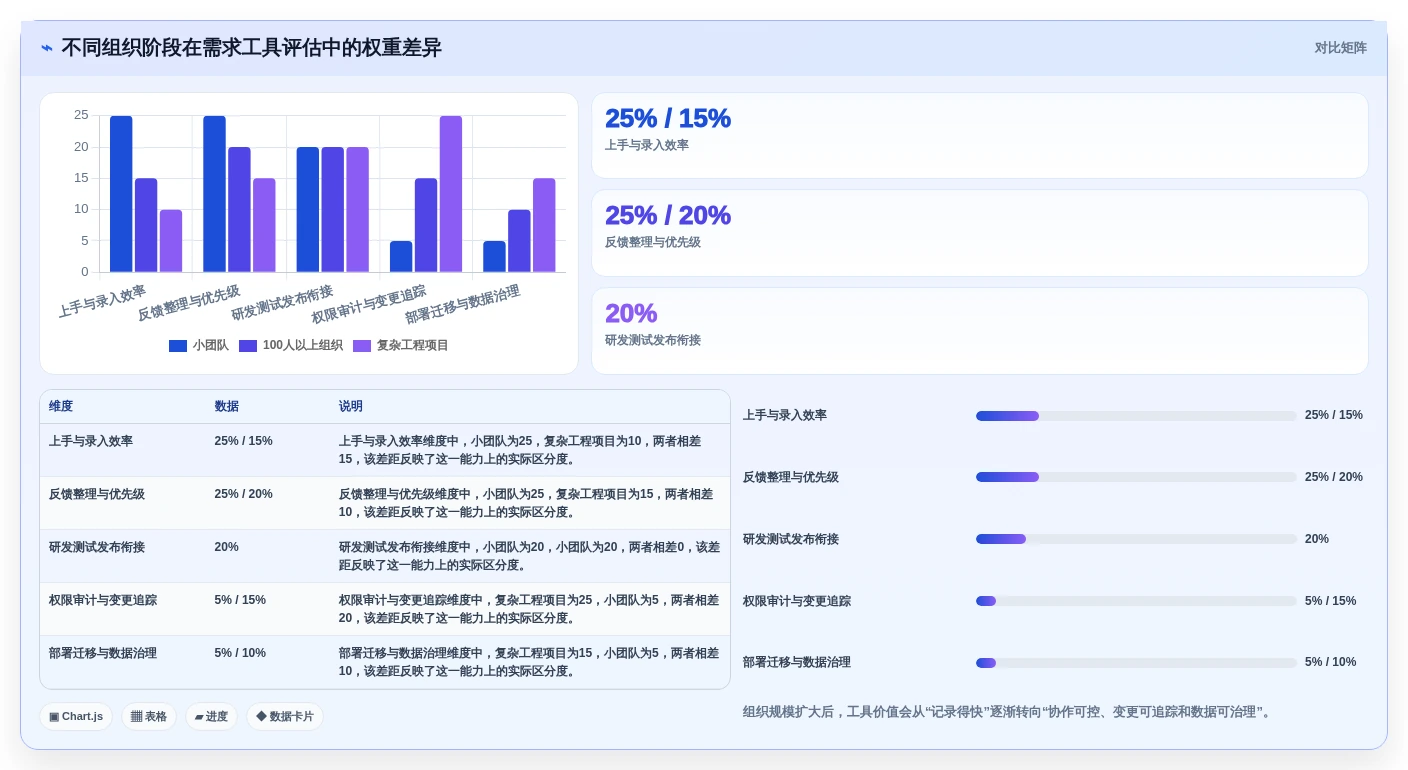
Task: Click the 对比矩阵 label in header
Action: (1340, 48)
